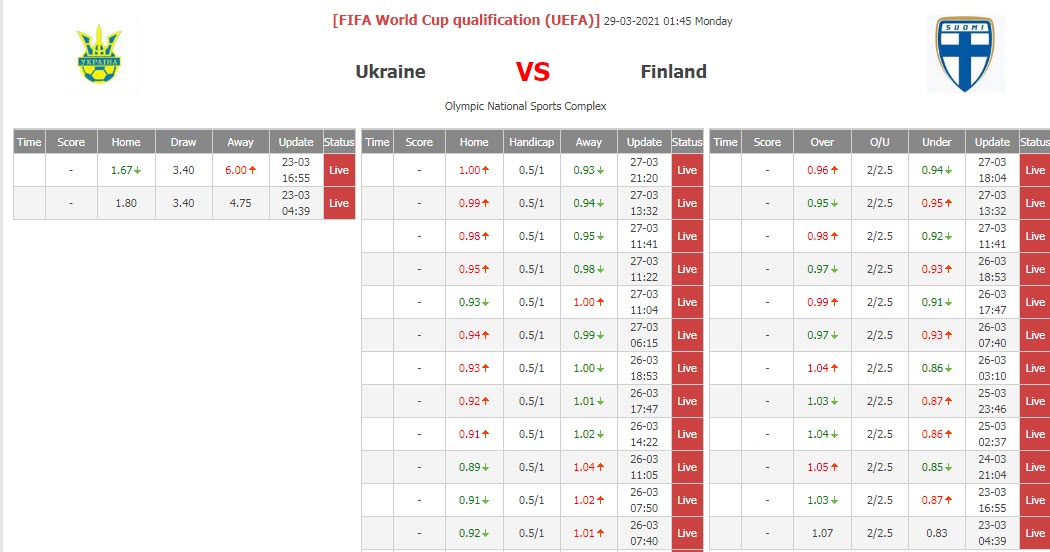Screen dimensions: 1050x552
Task: Click the Handicap column header
Action: pyautogui.click(x=531, y=142)
